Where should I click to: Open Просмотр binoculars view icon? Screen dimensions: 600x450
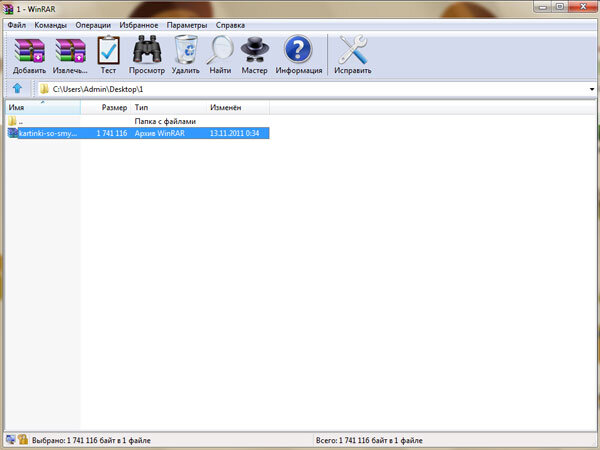point(147,49)
